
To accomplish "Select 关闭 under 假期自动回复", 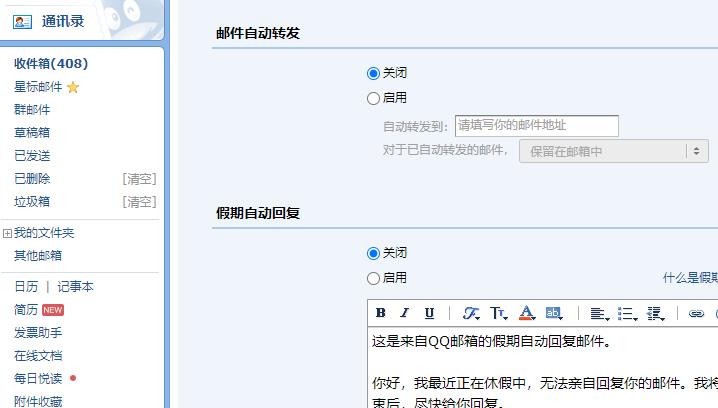I will [373, 253].
